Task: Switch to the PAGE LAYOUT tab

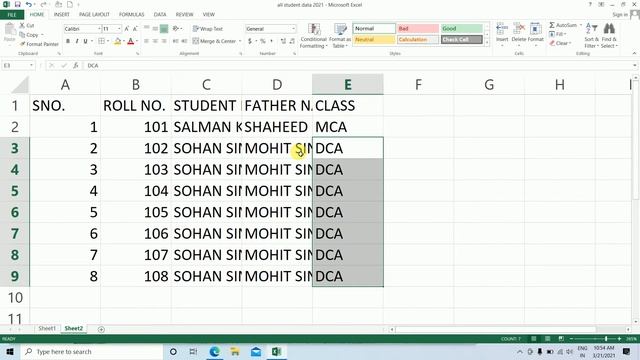Action: pyautogui.click(x=94, y=15)
